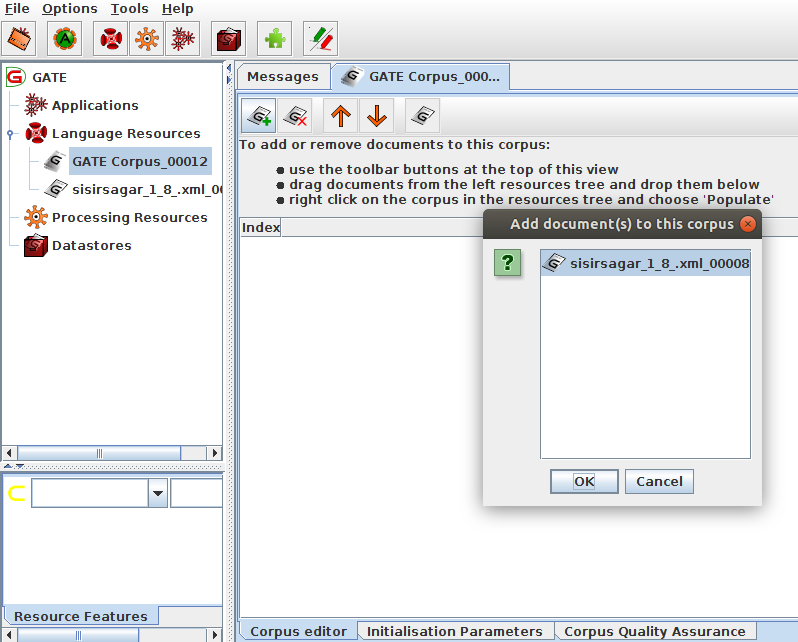Move document up with orange arrow
This screenshot has width=798, height=642.
tap(340, 116)
